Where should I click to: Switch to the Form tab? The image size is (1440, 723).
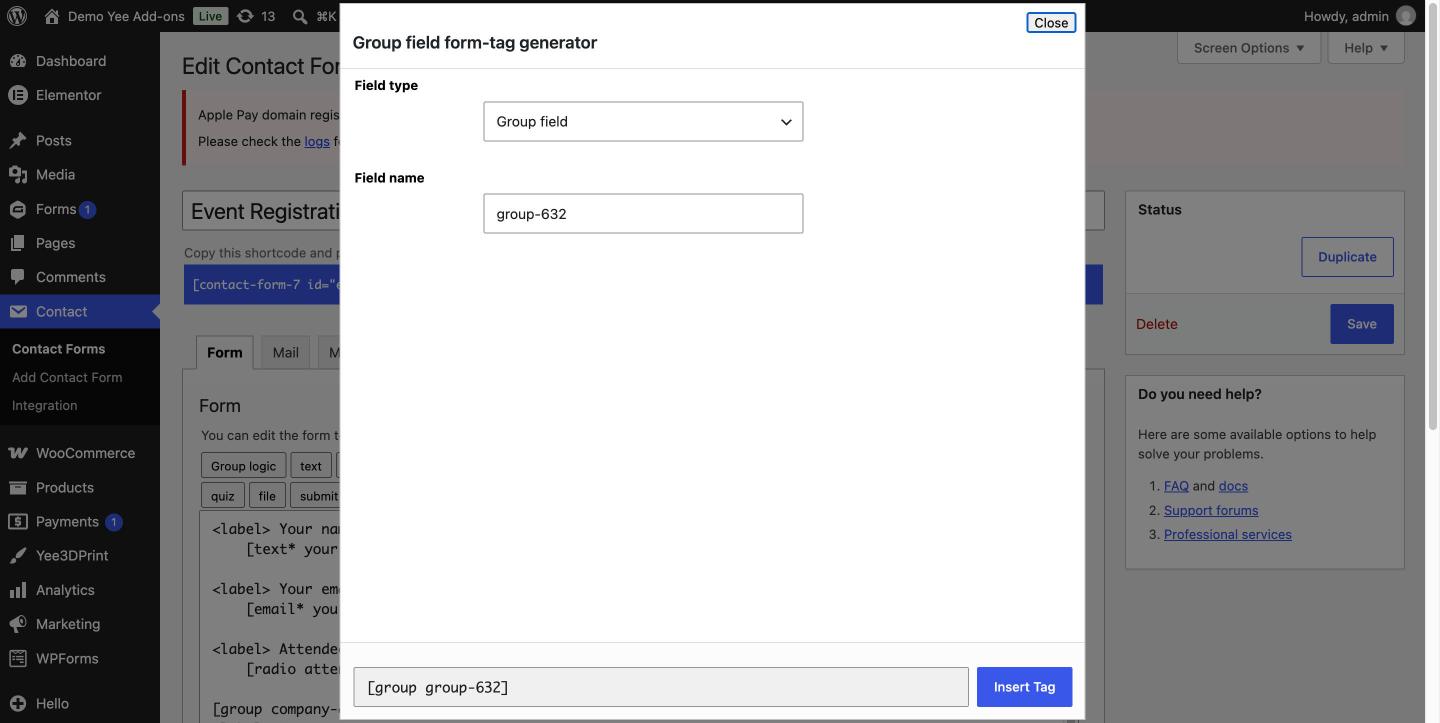(225, 352)
